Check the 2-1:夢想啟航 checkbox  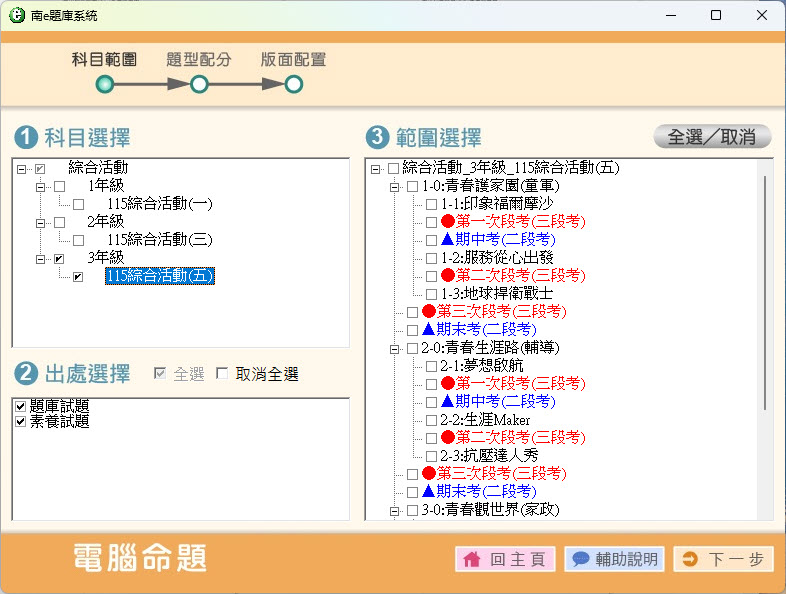tap(431, 366)
